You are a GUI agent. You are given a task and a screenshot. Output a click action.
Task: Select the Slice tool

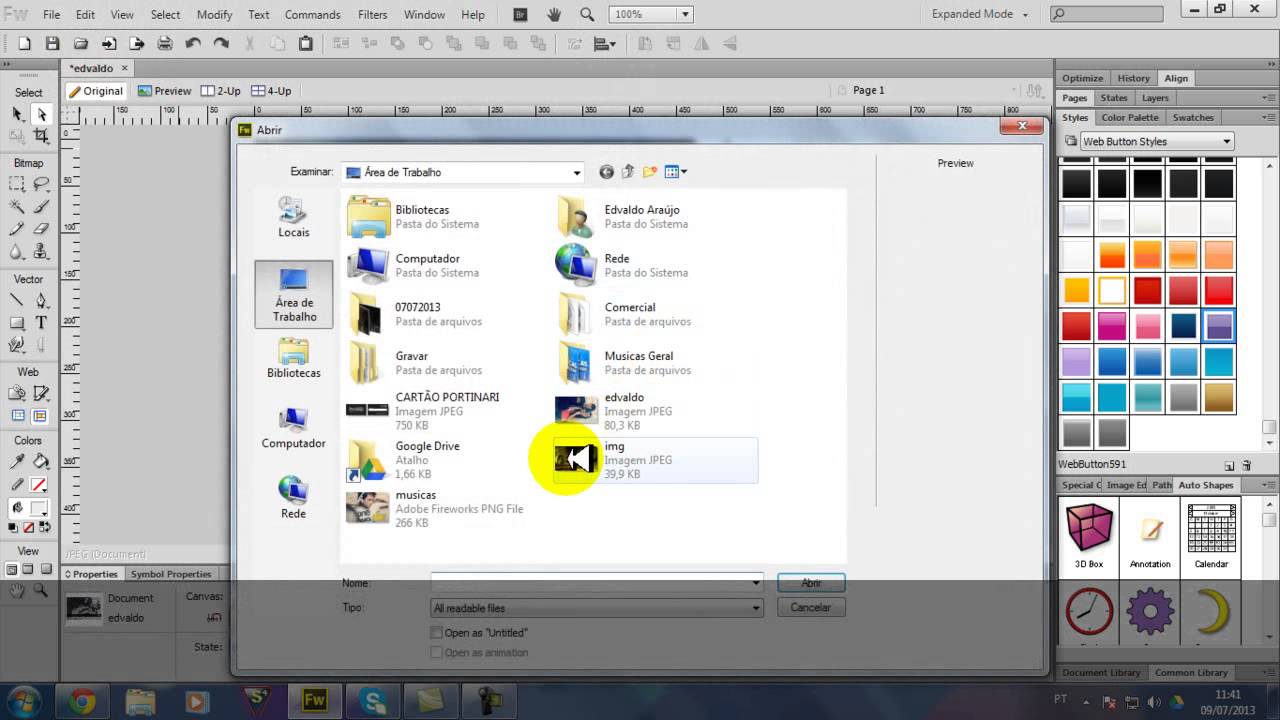pos(41,393)
